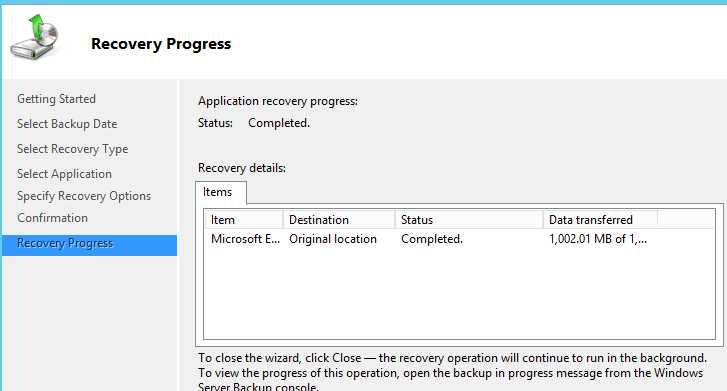Click the Application recovery progress label
727x391 pixels.
coord(278,102)
